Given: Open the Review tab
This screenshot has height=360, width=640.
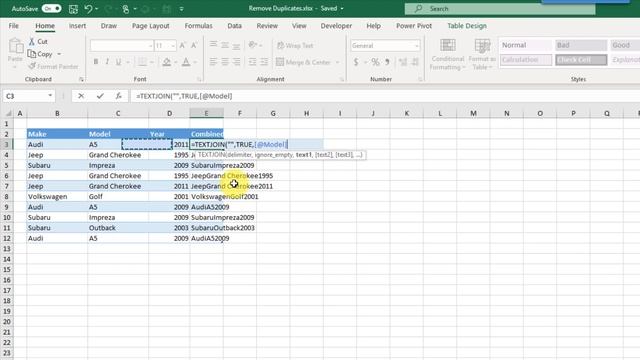Looking at the screenshot, I should pos(267,26).
